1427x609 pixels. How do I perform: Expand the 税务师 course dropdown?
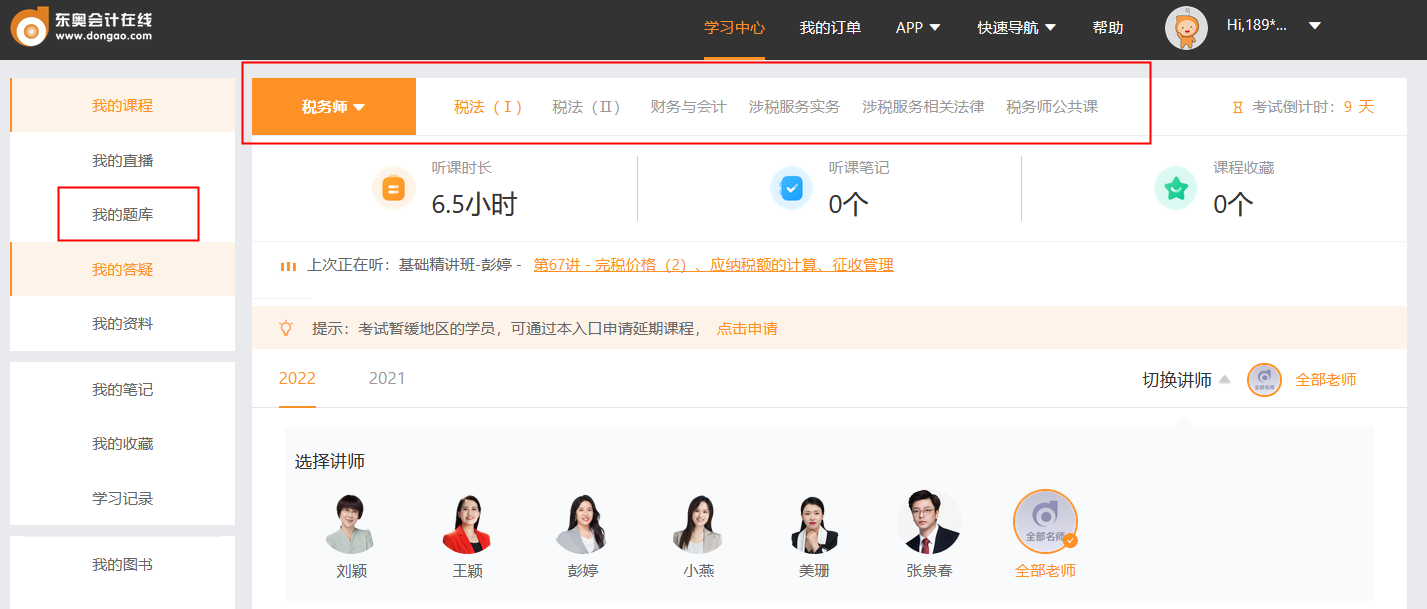(x=333, y=107)
